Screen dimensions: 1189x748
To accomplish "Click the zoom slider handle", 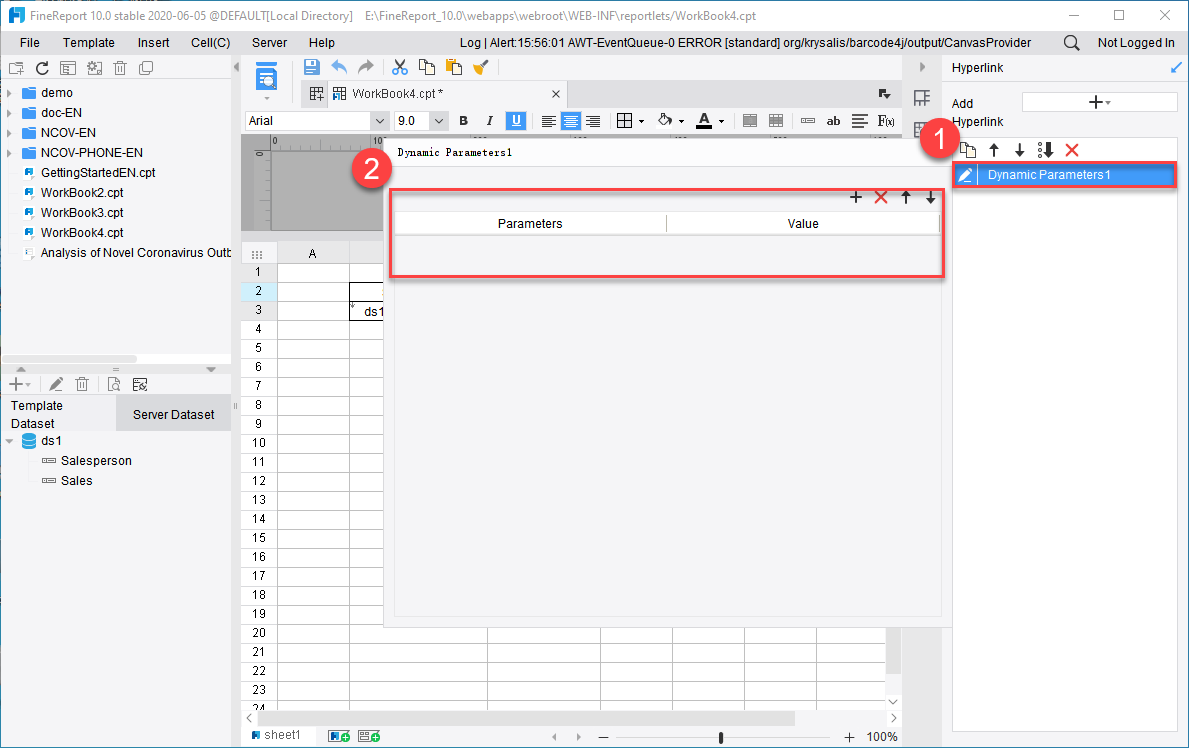I will [720, 737].
